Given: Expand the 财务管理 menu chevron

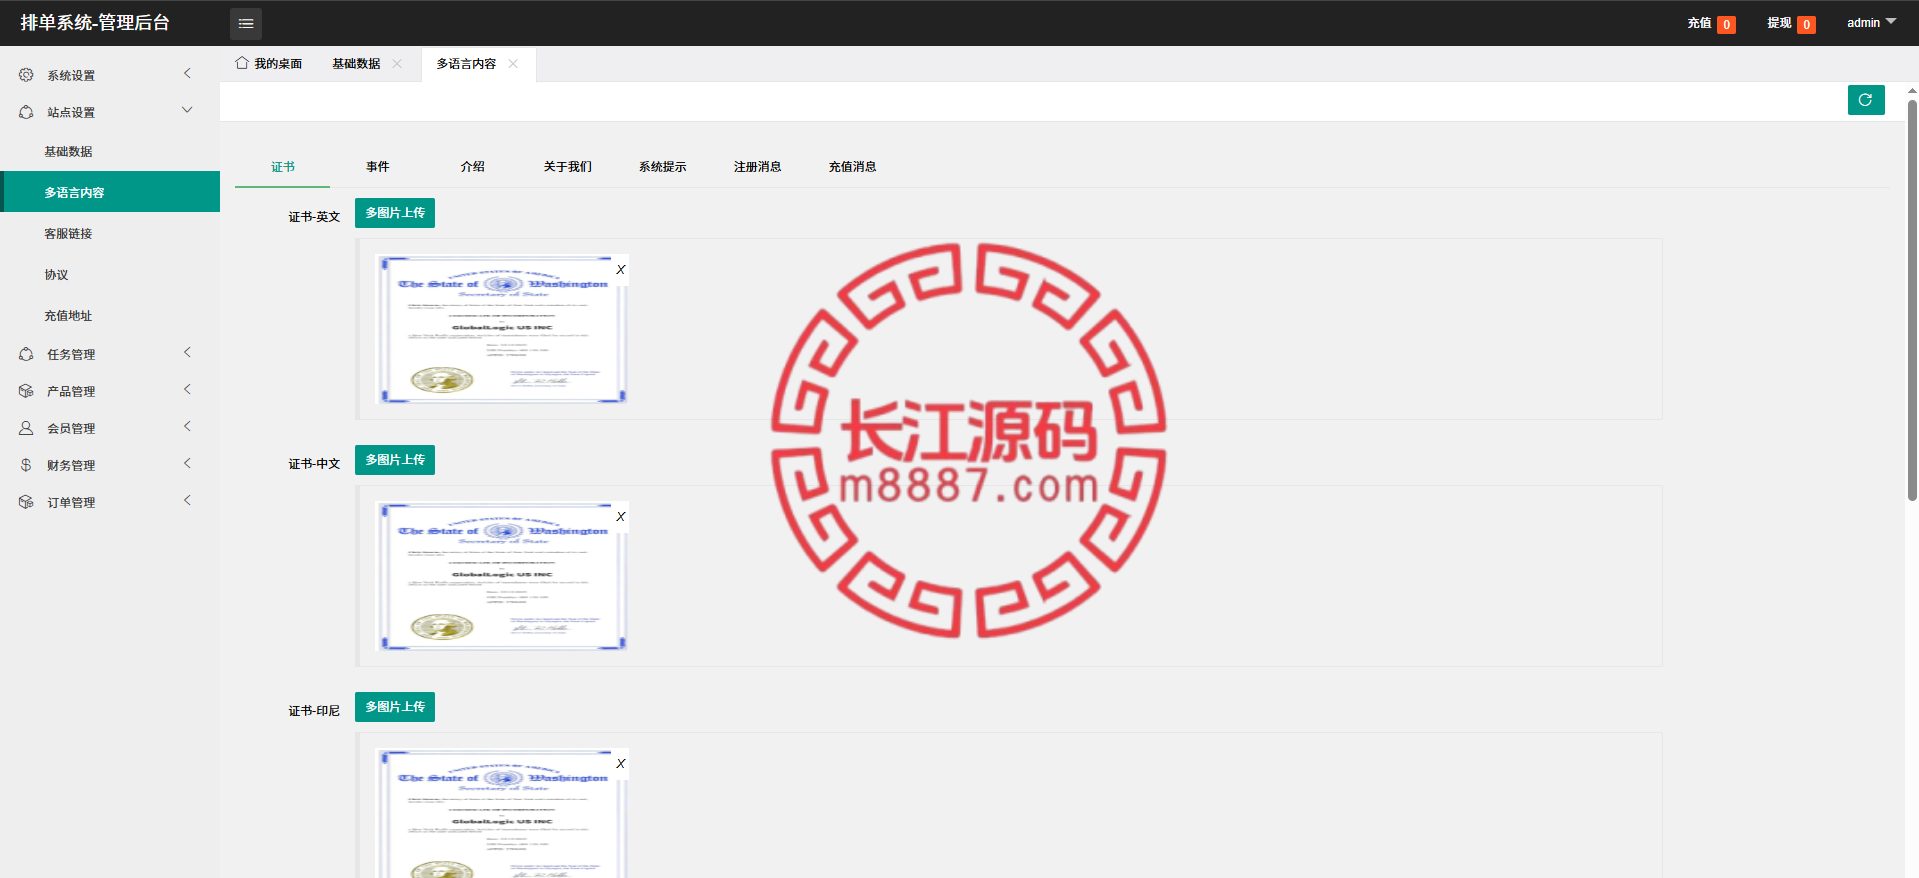Looking at the screenshot, I should pos(187,464).
